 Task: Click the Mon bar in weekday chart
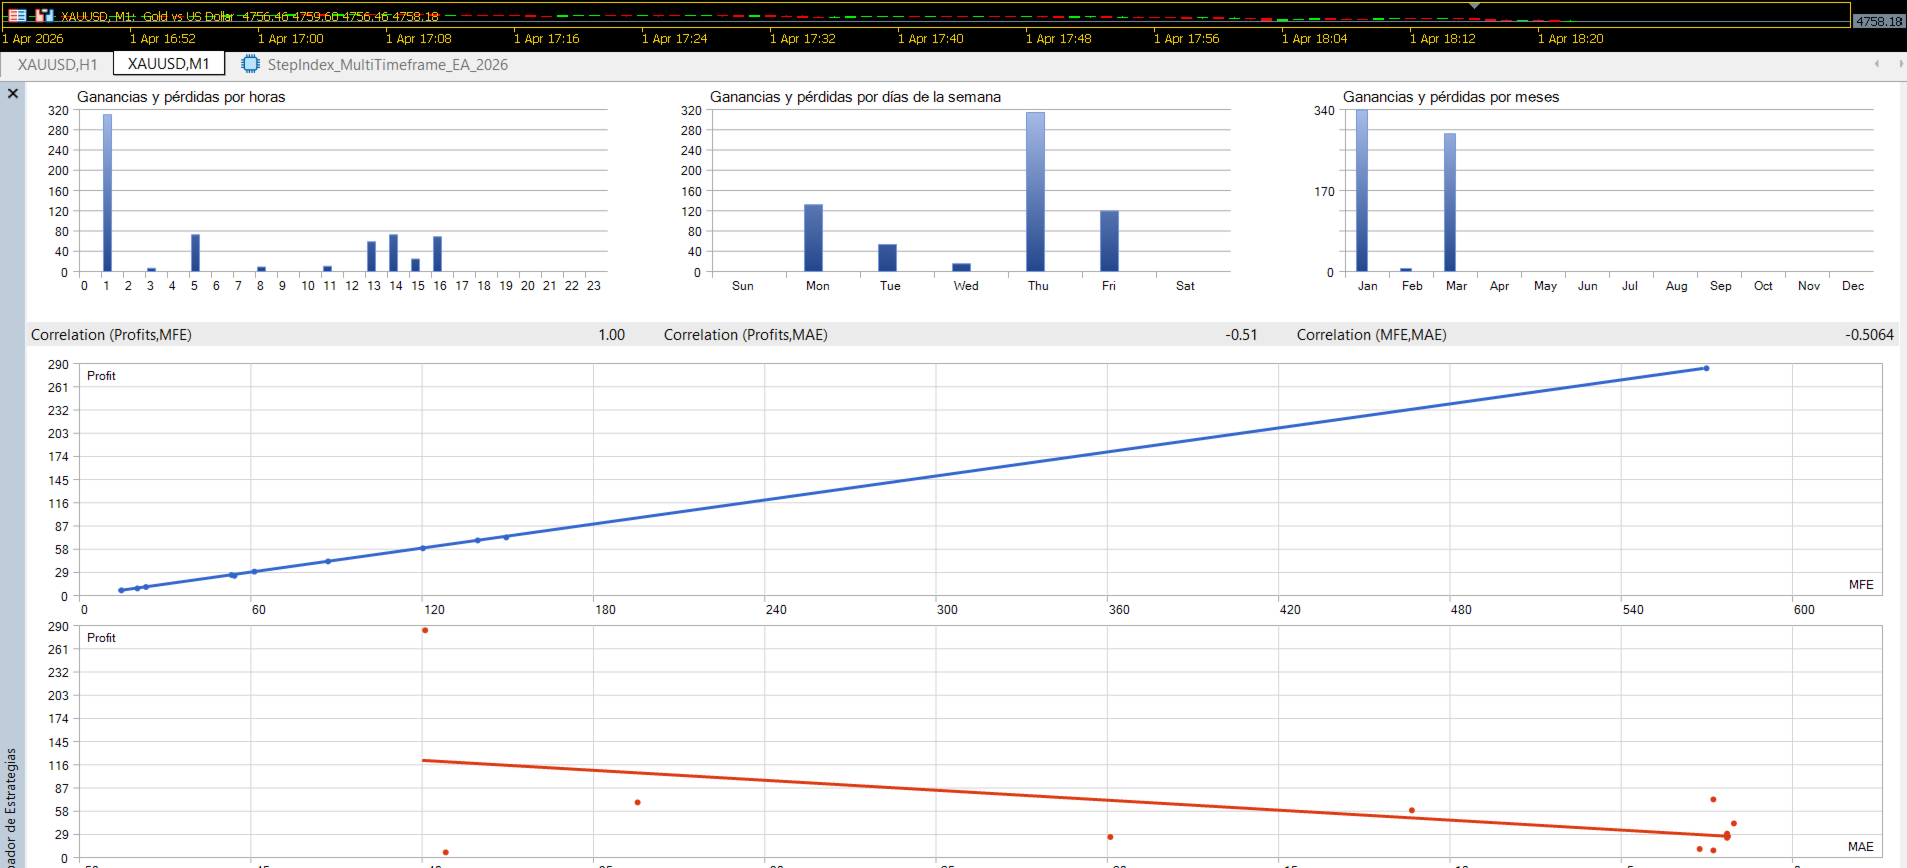pos(814,238)
